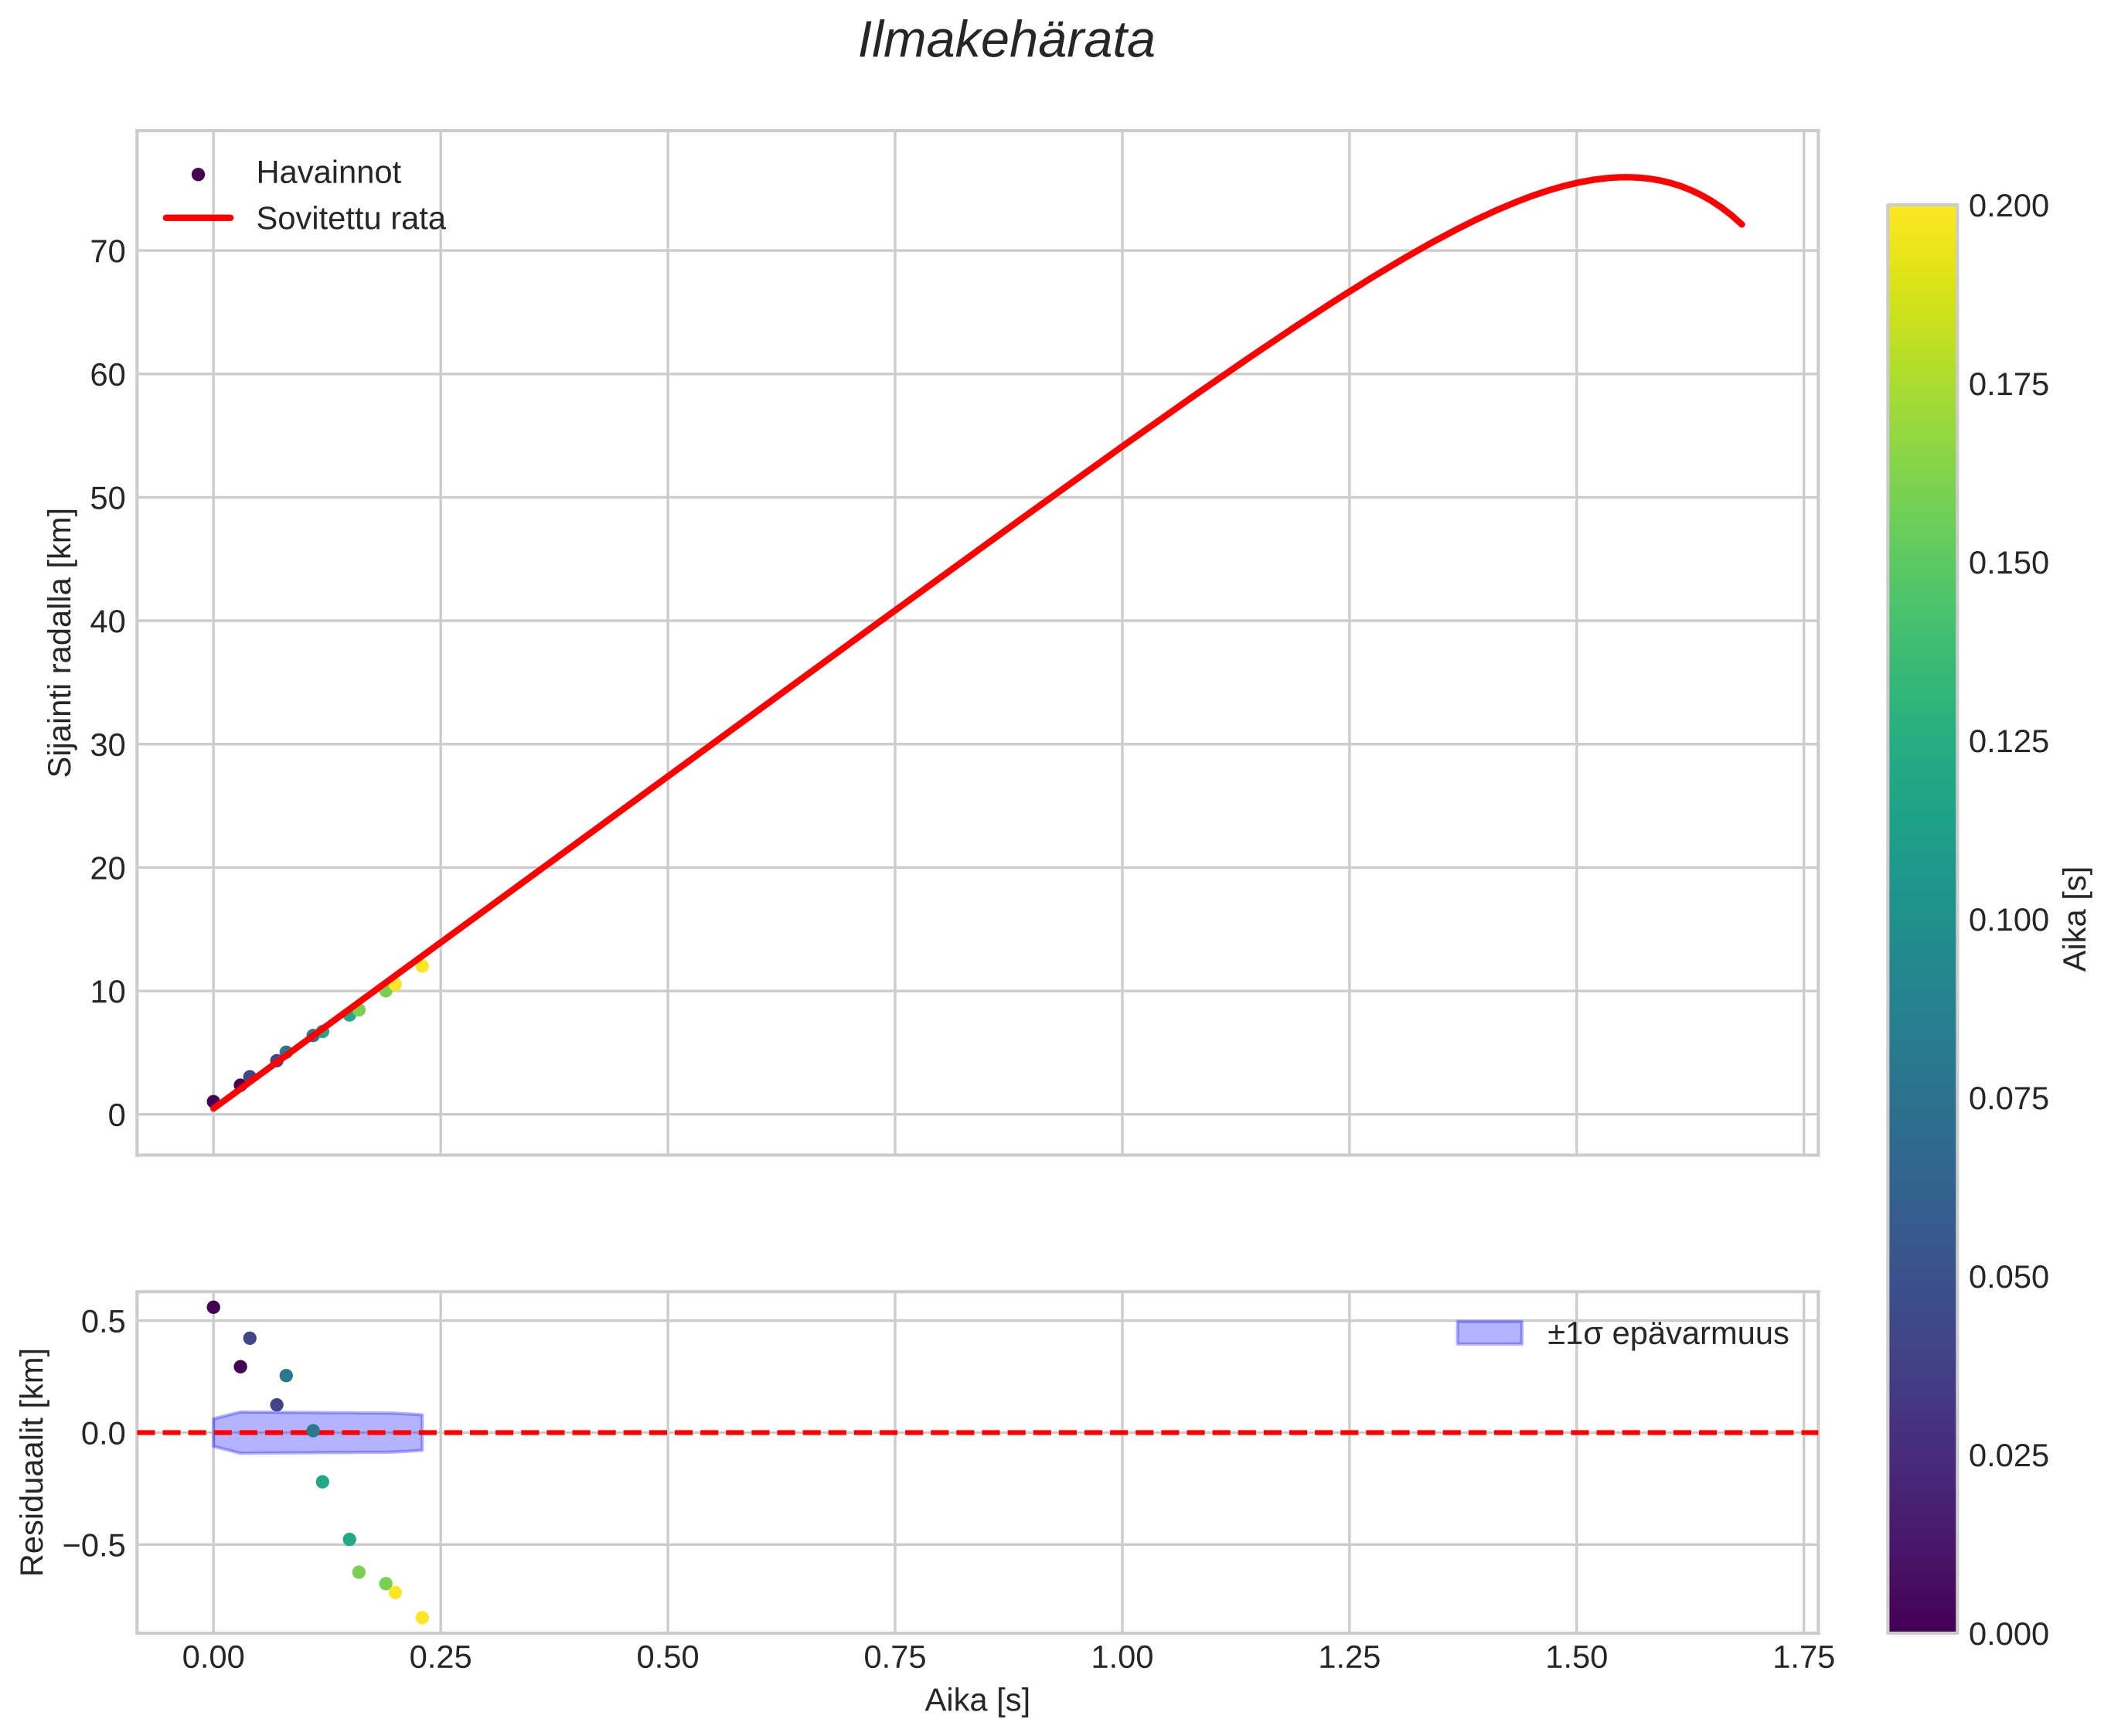This screenshot has height=1736, width=2111.
Task: Click the Havainnot legend marker dot
Action: pos(198,174)
